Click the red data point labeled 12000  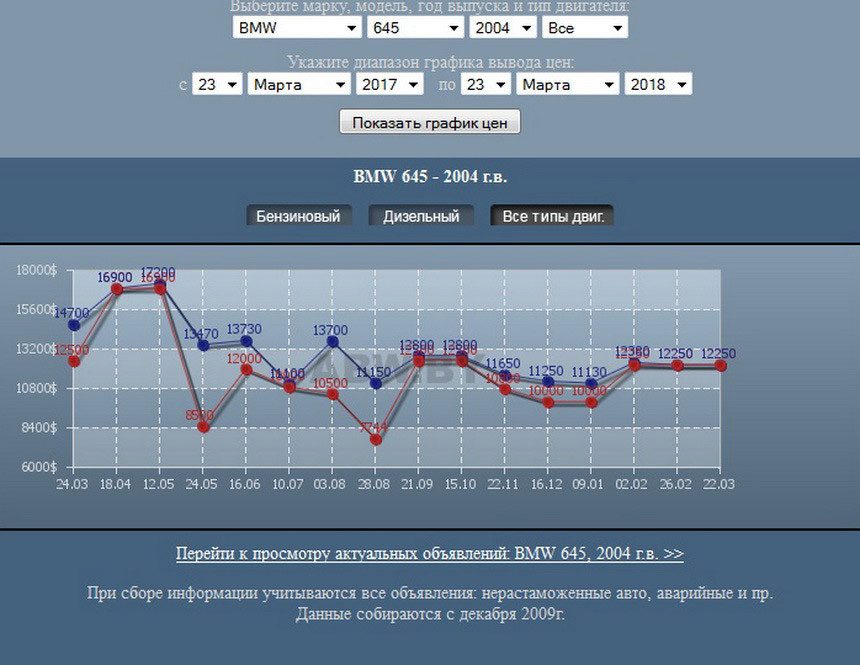point(246,370)
